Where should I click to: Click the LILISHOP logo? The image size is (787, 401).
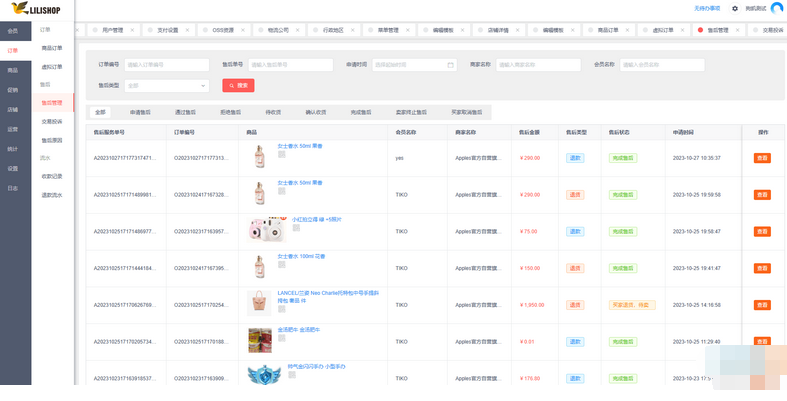coord(35,8)
